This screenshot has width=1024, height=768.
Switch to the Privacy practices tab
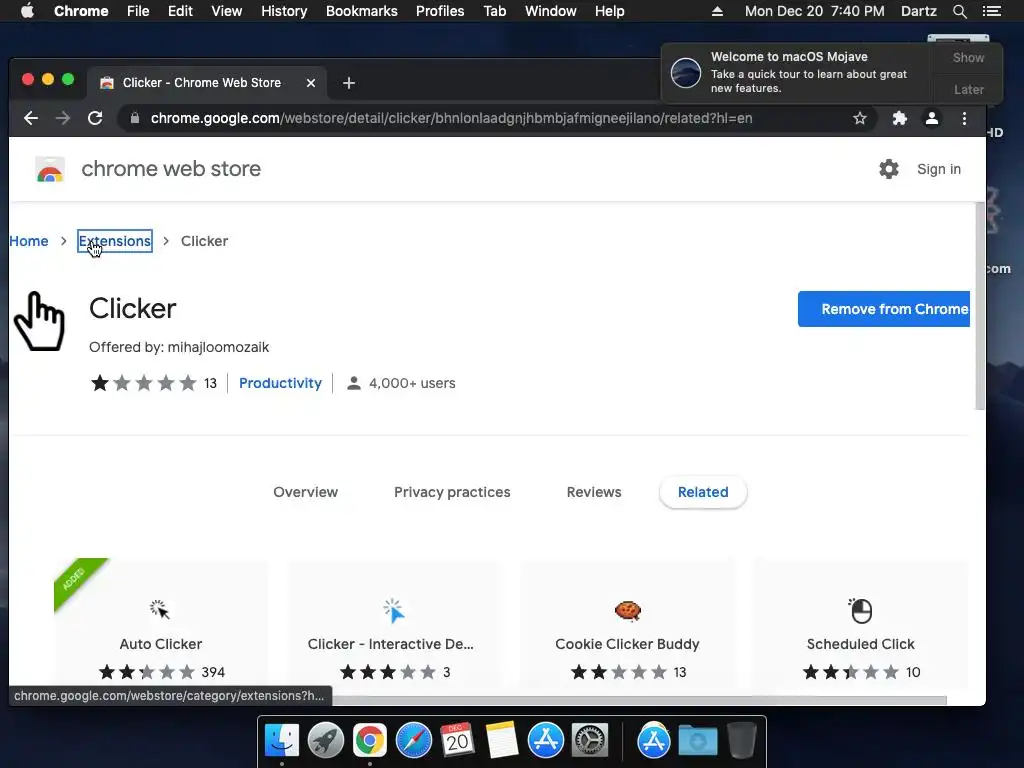pyautogui.click(x=452, y=492)
